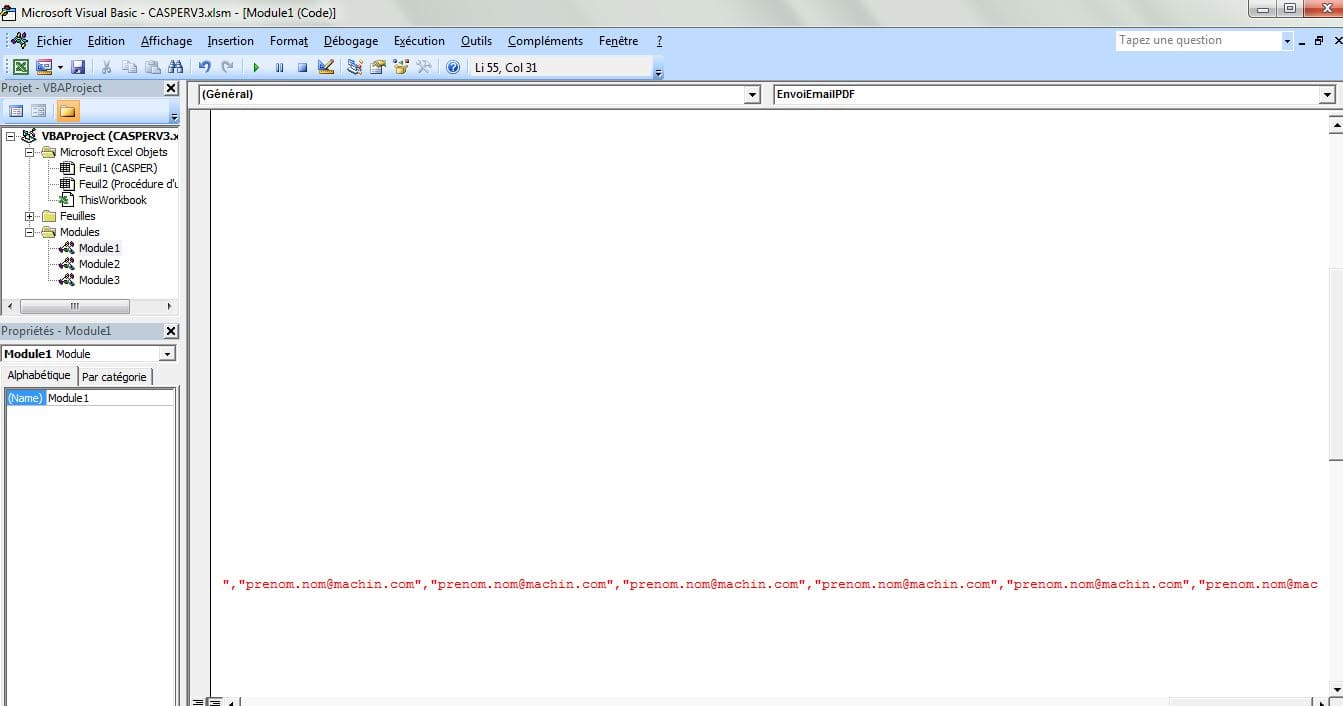The image size is (1343, 706).
Task: Open the Object Browser icon
Action: (401, 67)
